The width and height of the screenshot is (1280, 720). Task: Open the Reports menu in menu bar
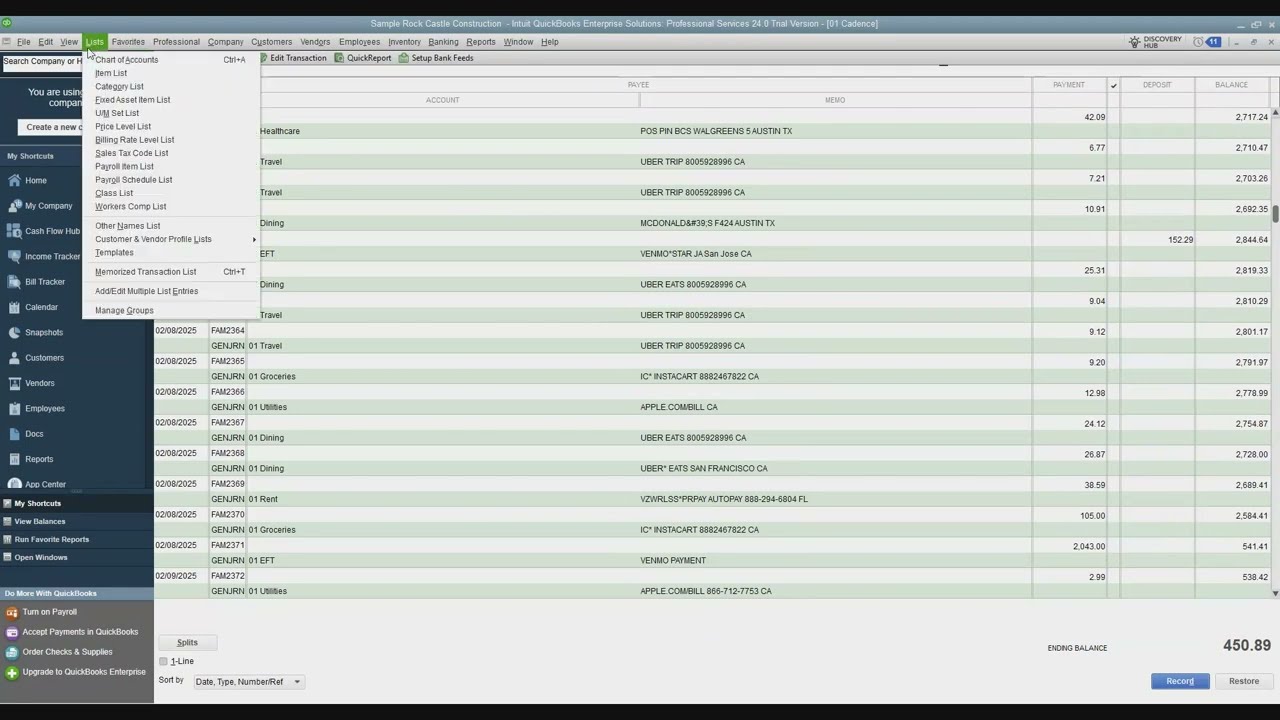pyautogui.click(x=480, y=42)
